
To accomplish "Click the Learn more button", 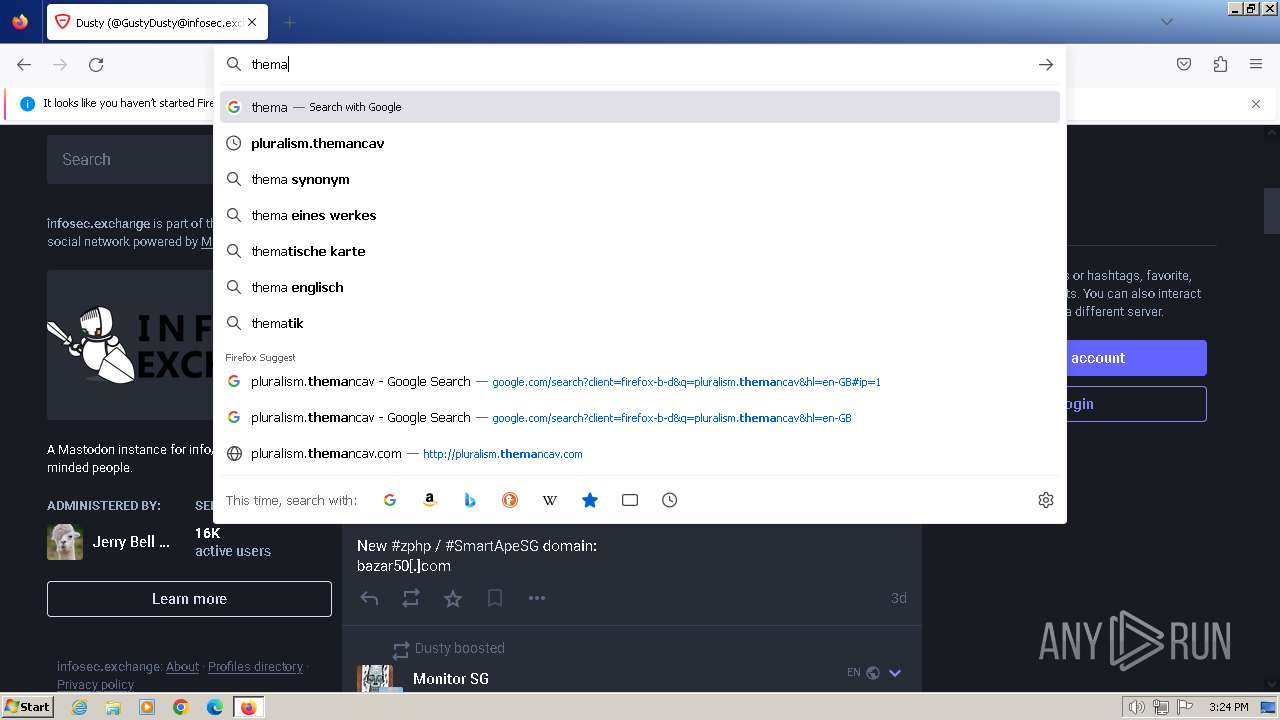I will (x=189, y=599).
